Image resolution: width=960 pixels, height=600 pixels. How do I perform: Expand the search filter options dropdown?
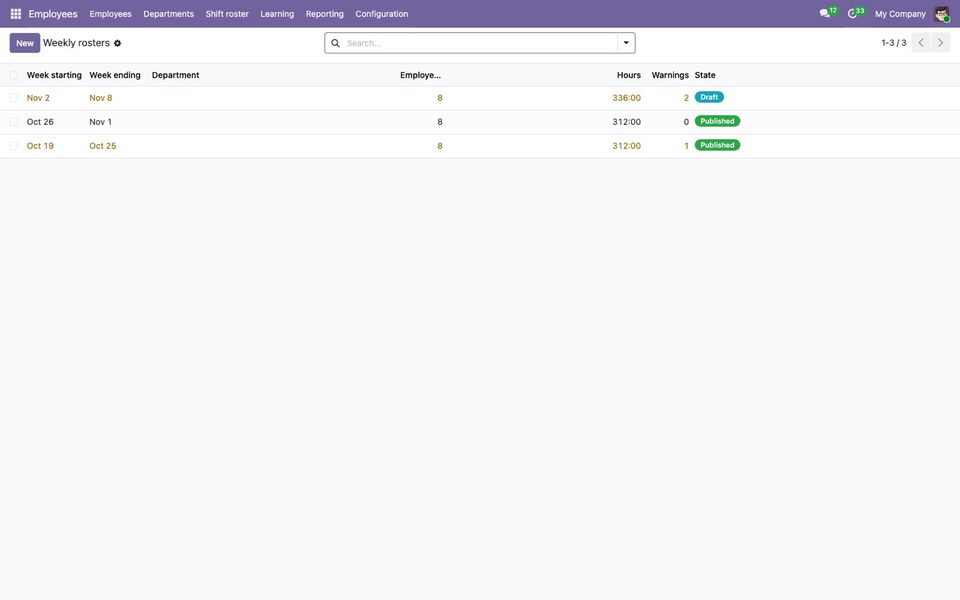coord(626,43)
